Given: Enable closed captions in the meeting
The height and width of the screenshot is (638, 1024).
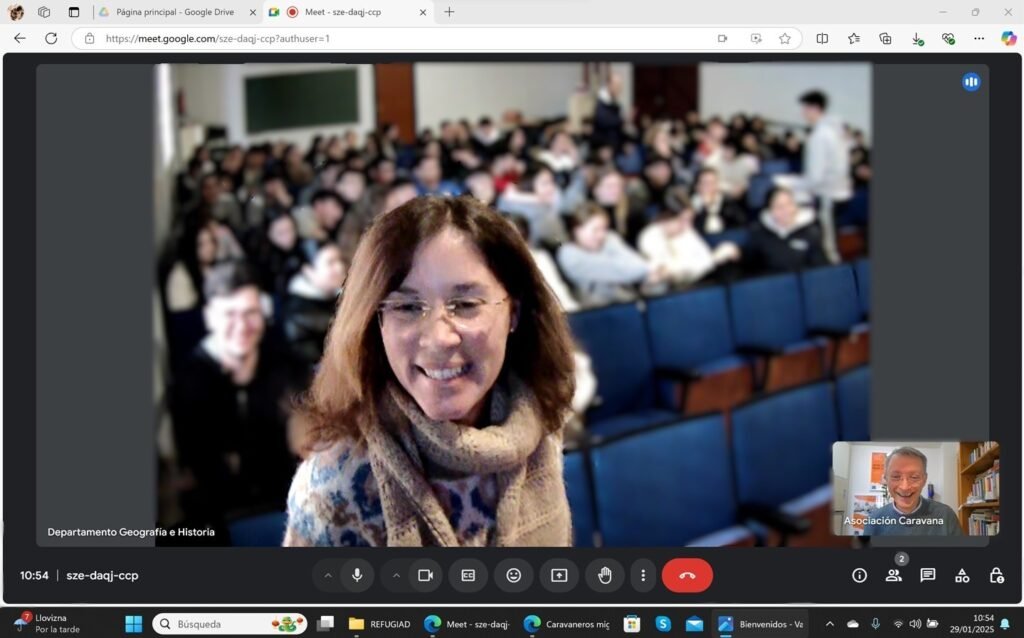Looking at the screenshot, I should click(x=468, y=575).
